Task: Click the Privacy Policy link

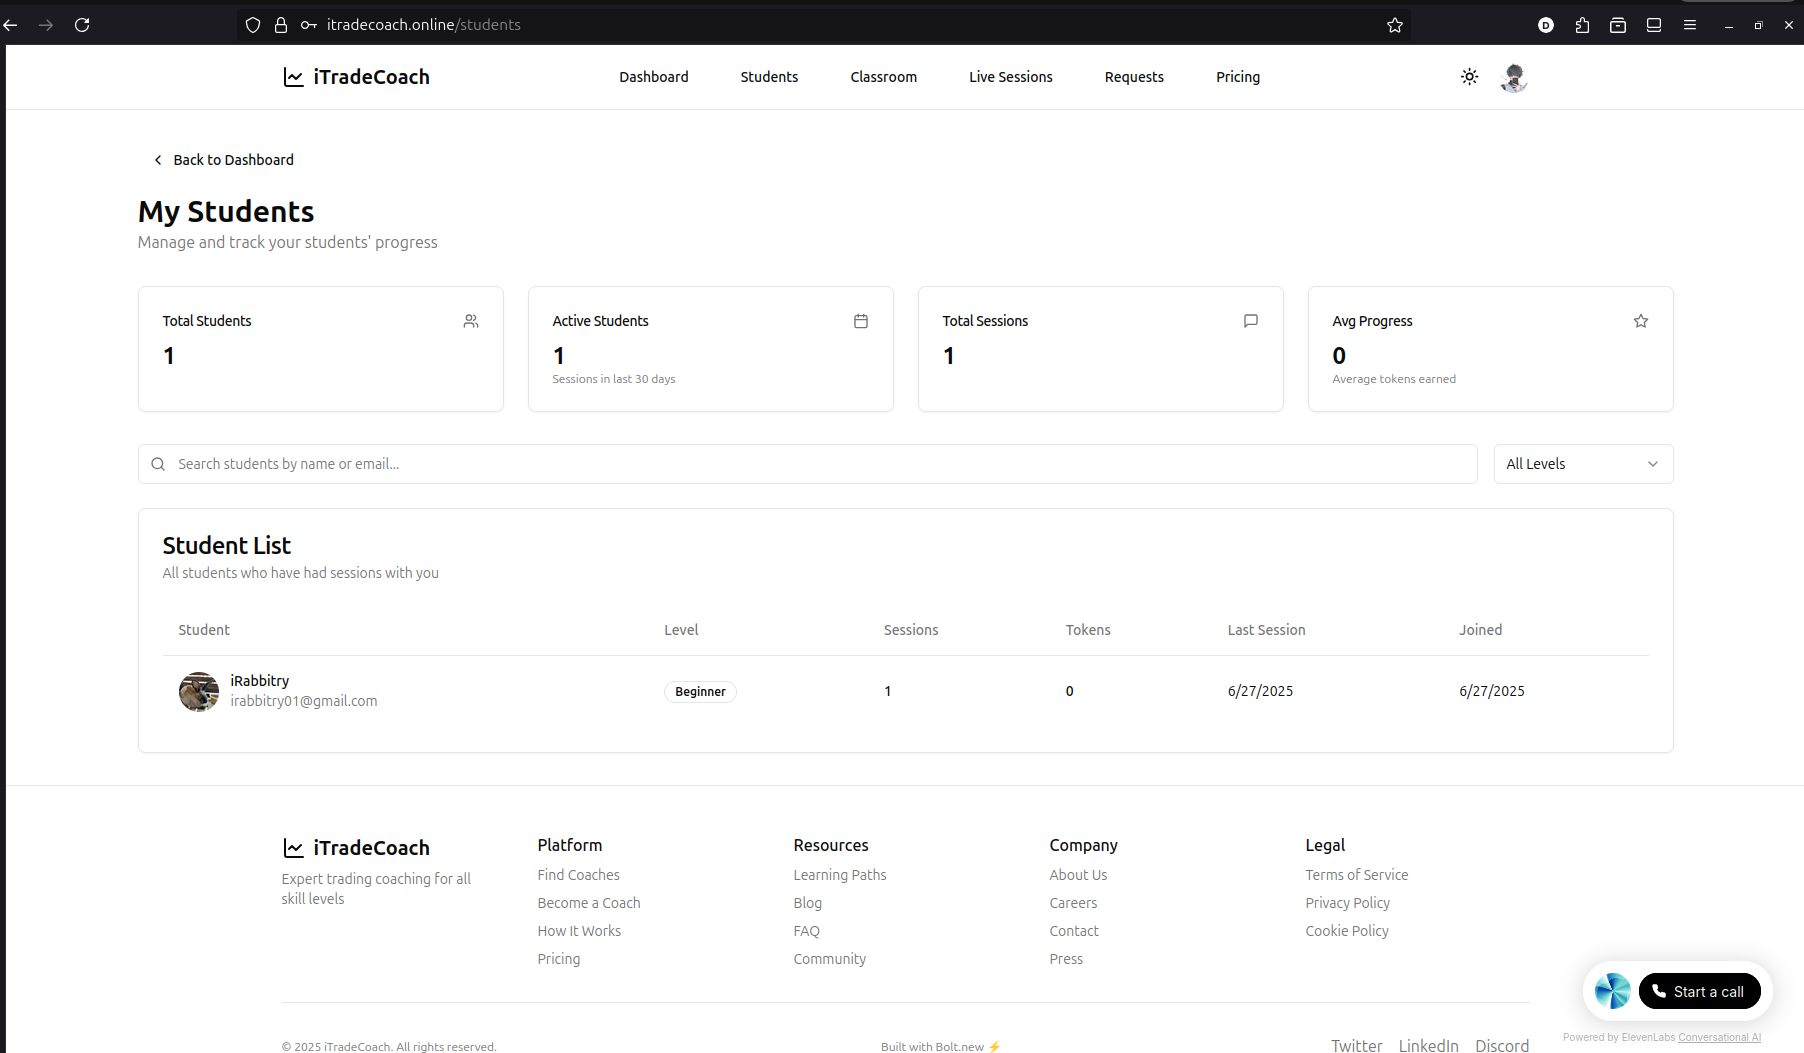Action: click(1347, 903)
